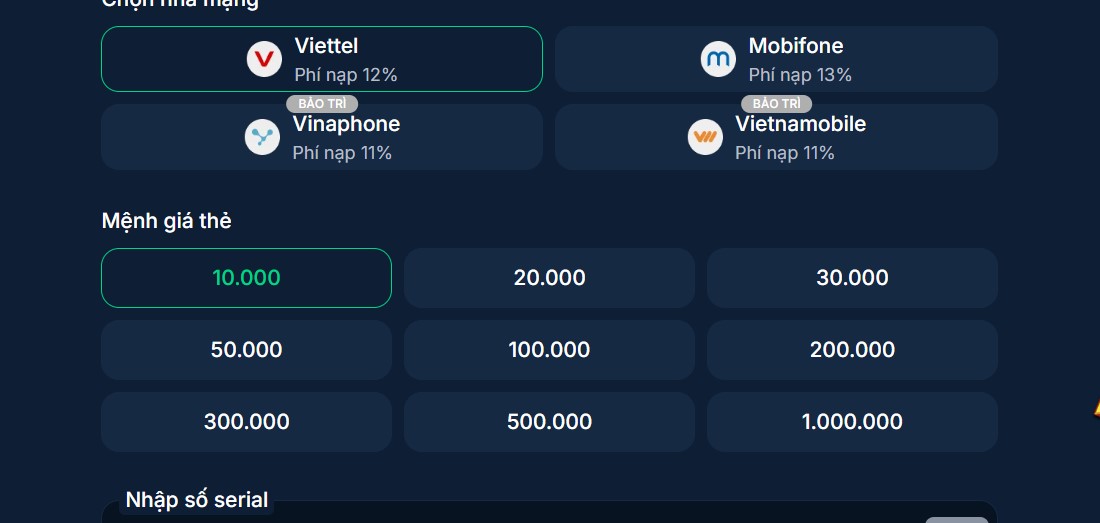Image resolution: width=1100 pixels, height=523 pixels.
Task: Select Viettel as the network provider
Action: [x=321, y=59]
